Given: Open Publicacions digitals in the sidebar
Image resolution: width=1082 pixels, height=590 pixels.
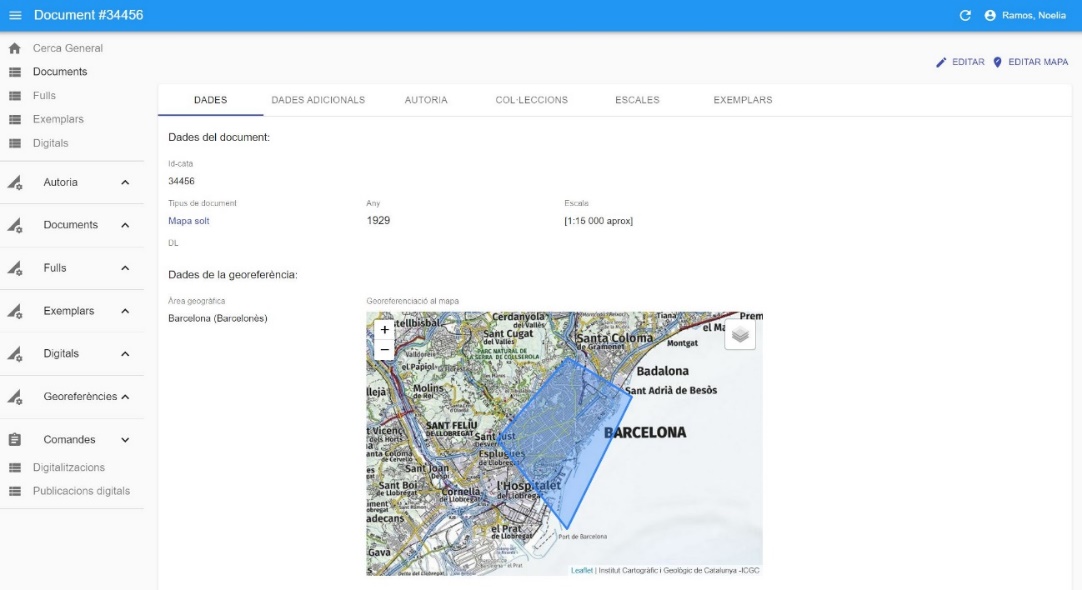Looking at the screenshot, I should tap(81, 491).
